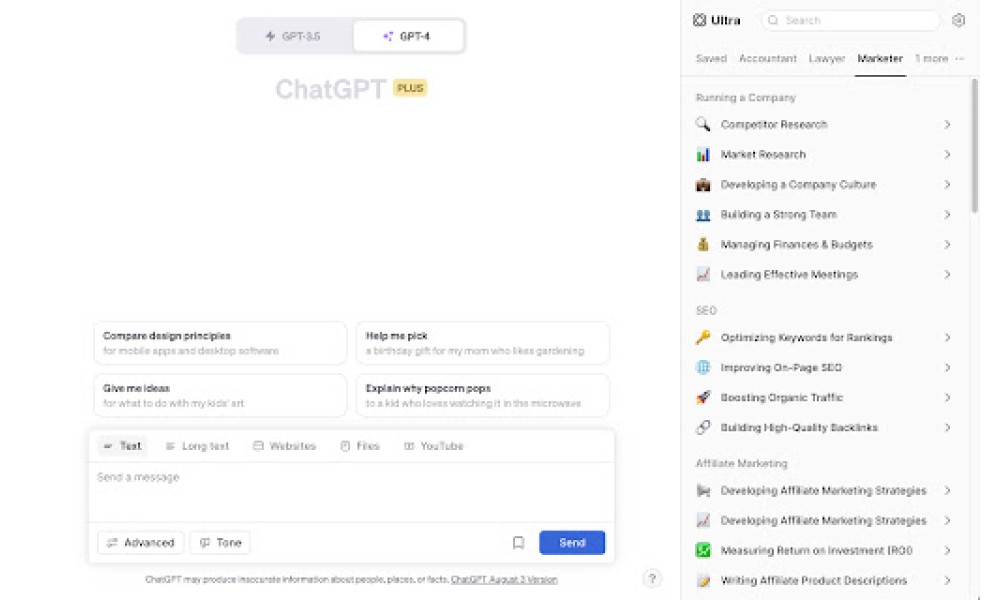Expand the Competitor Research row chevron
The width and height of the screenshot is (1000, 600).
[947, 124]
